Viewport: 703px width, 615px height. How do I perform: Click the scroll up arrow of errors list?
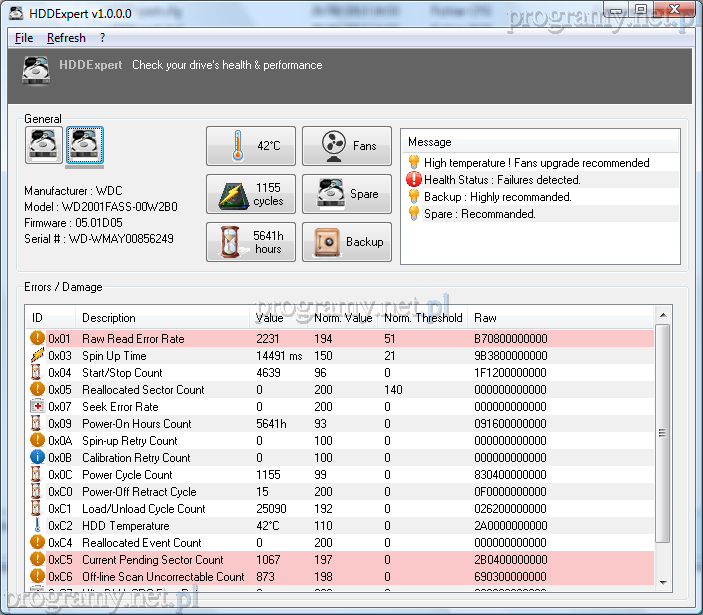(663, 316)
